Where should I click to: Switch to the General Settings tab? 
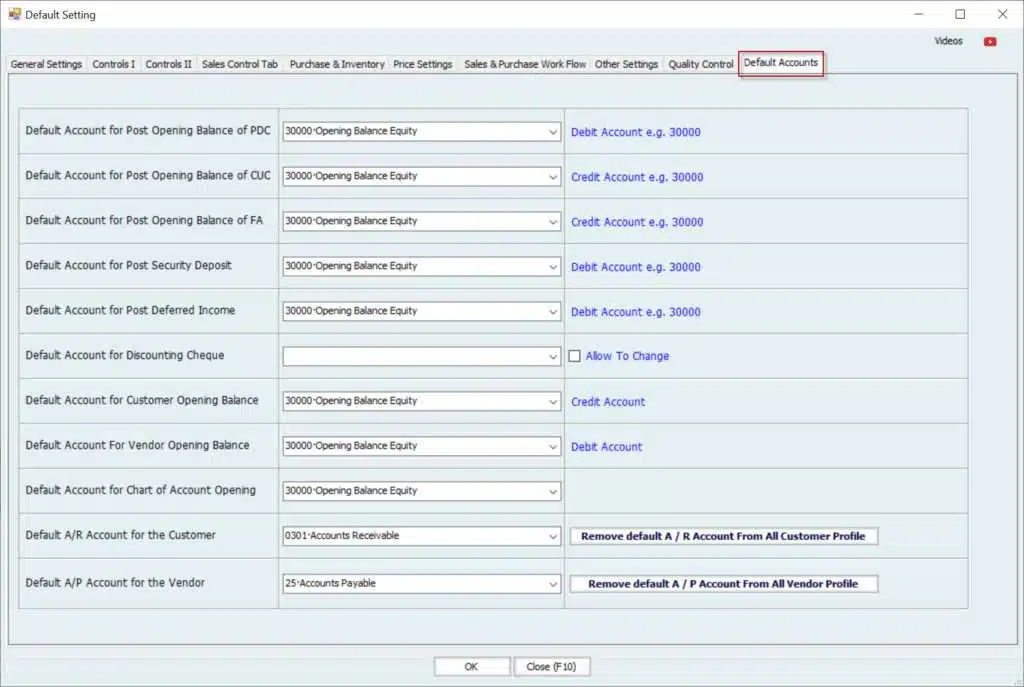pyautogui.click(x=46, y=64)
